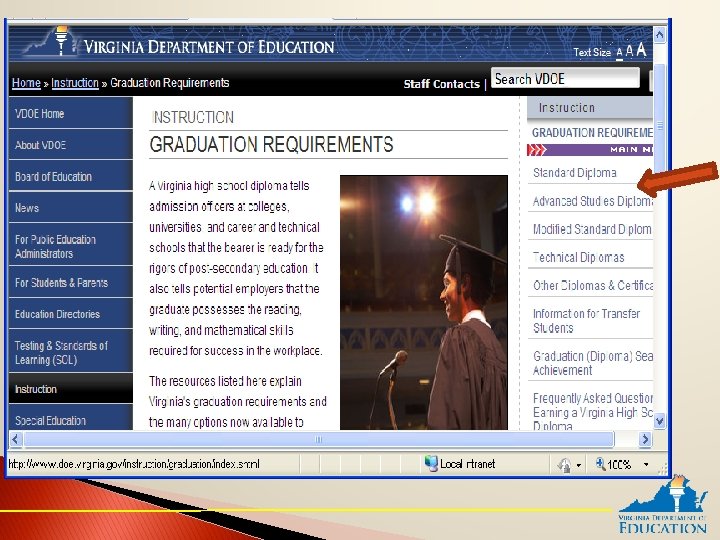Viewport: 720px width, 540px height.
Task: Click the zoom magnifier icon at 100%
Action: coord(600,464)
